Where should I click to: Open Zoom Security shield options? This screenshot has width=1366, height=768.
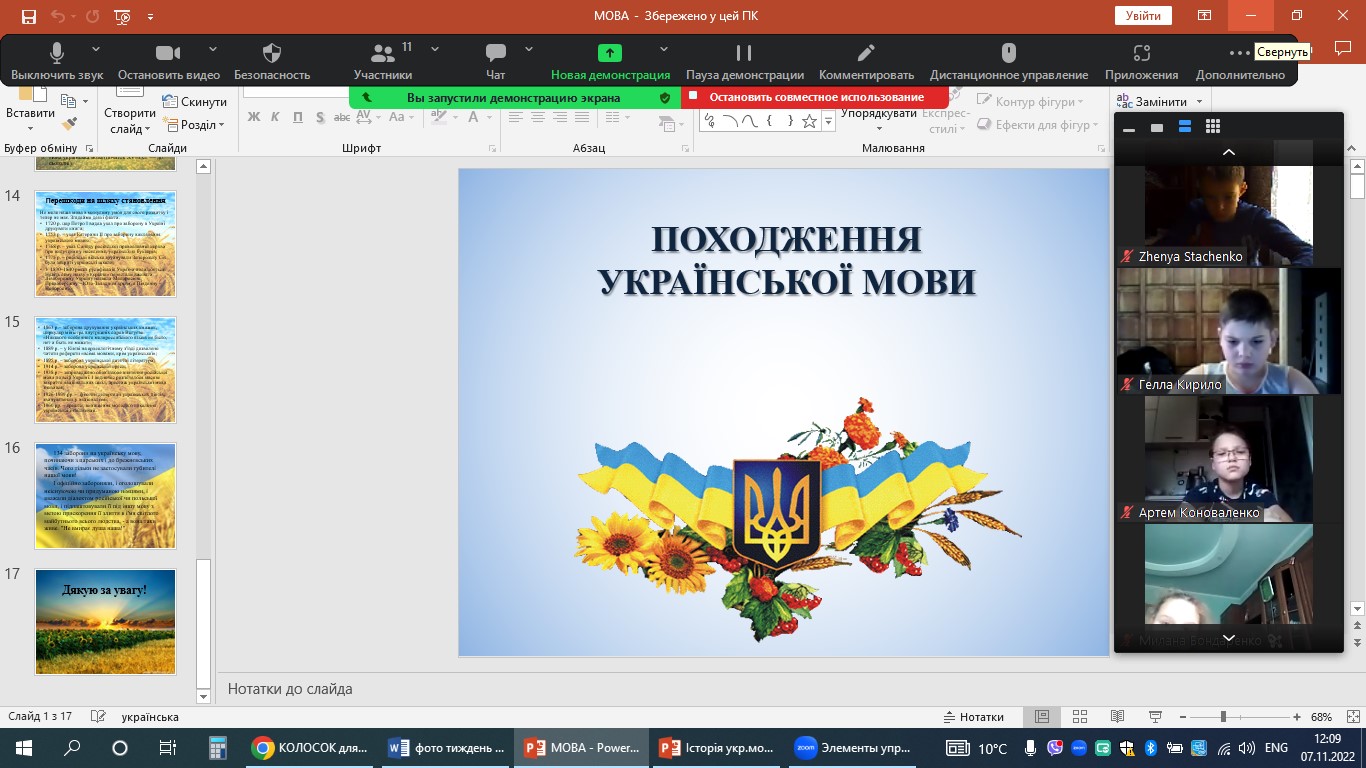pyautogui.click(x=272, y=62)
